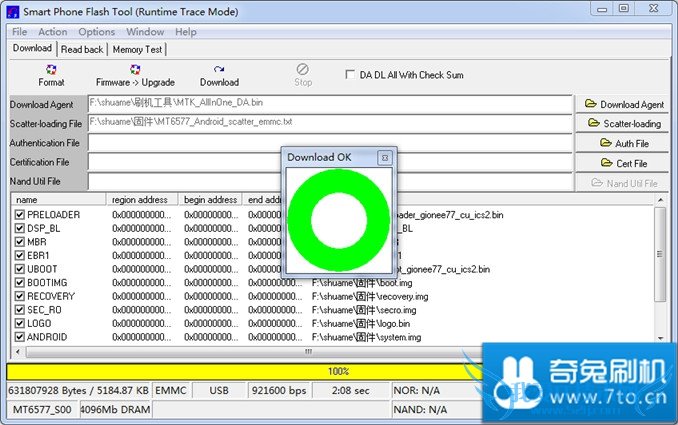Screen dimensions: 678x425
Task: Open the Download Agent folder button
Action: pyautogui.click(x=624, y=104)
